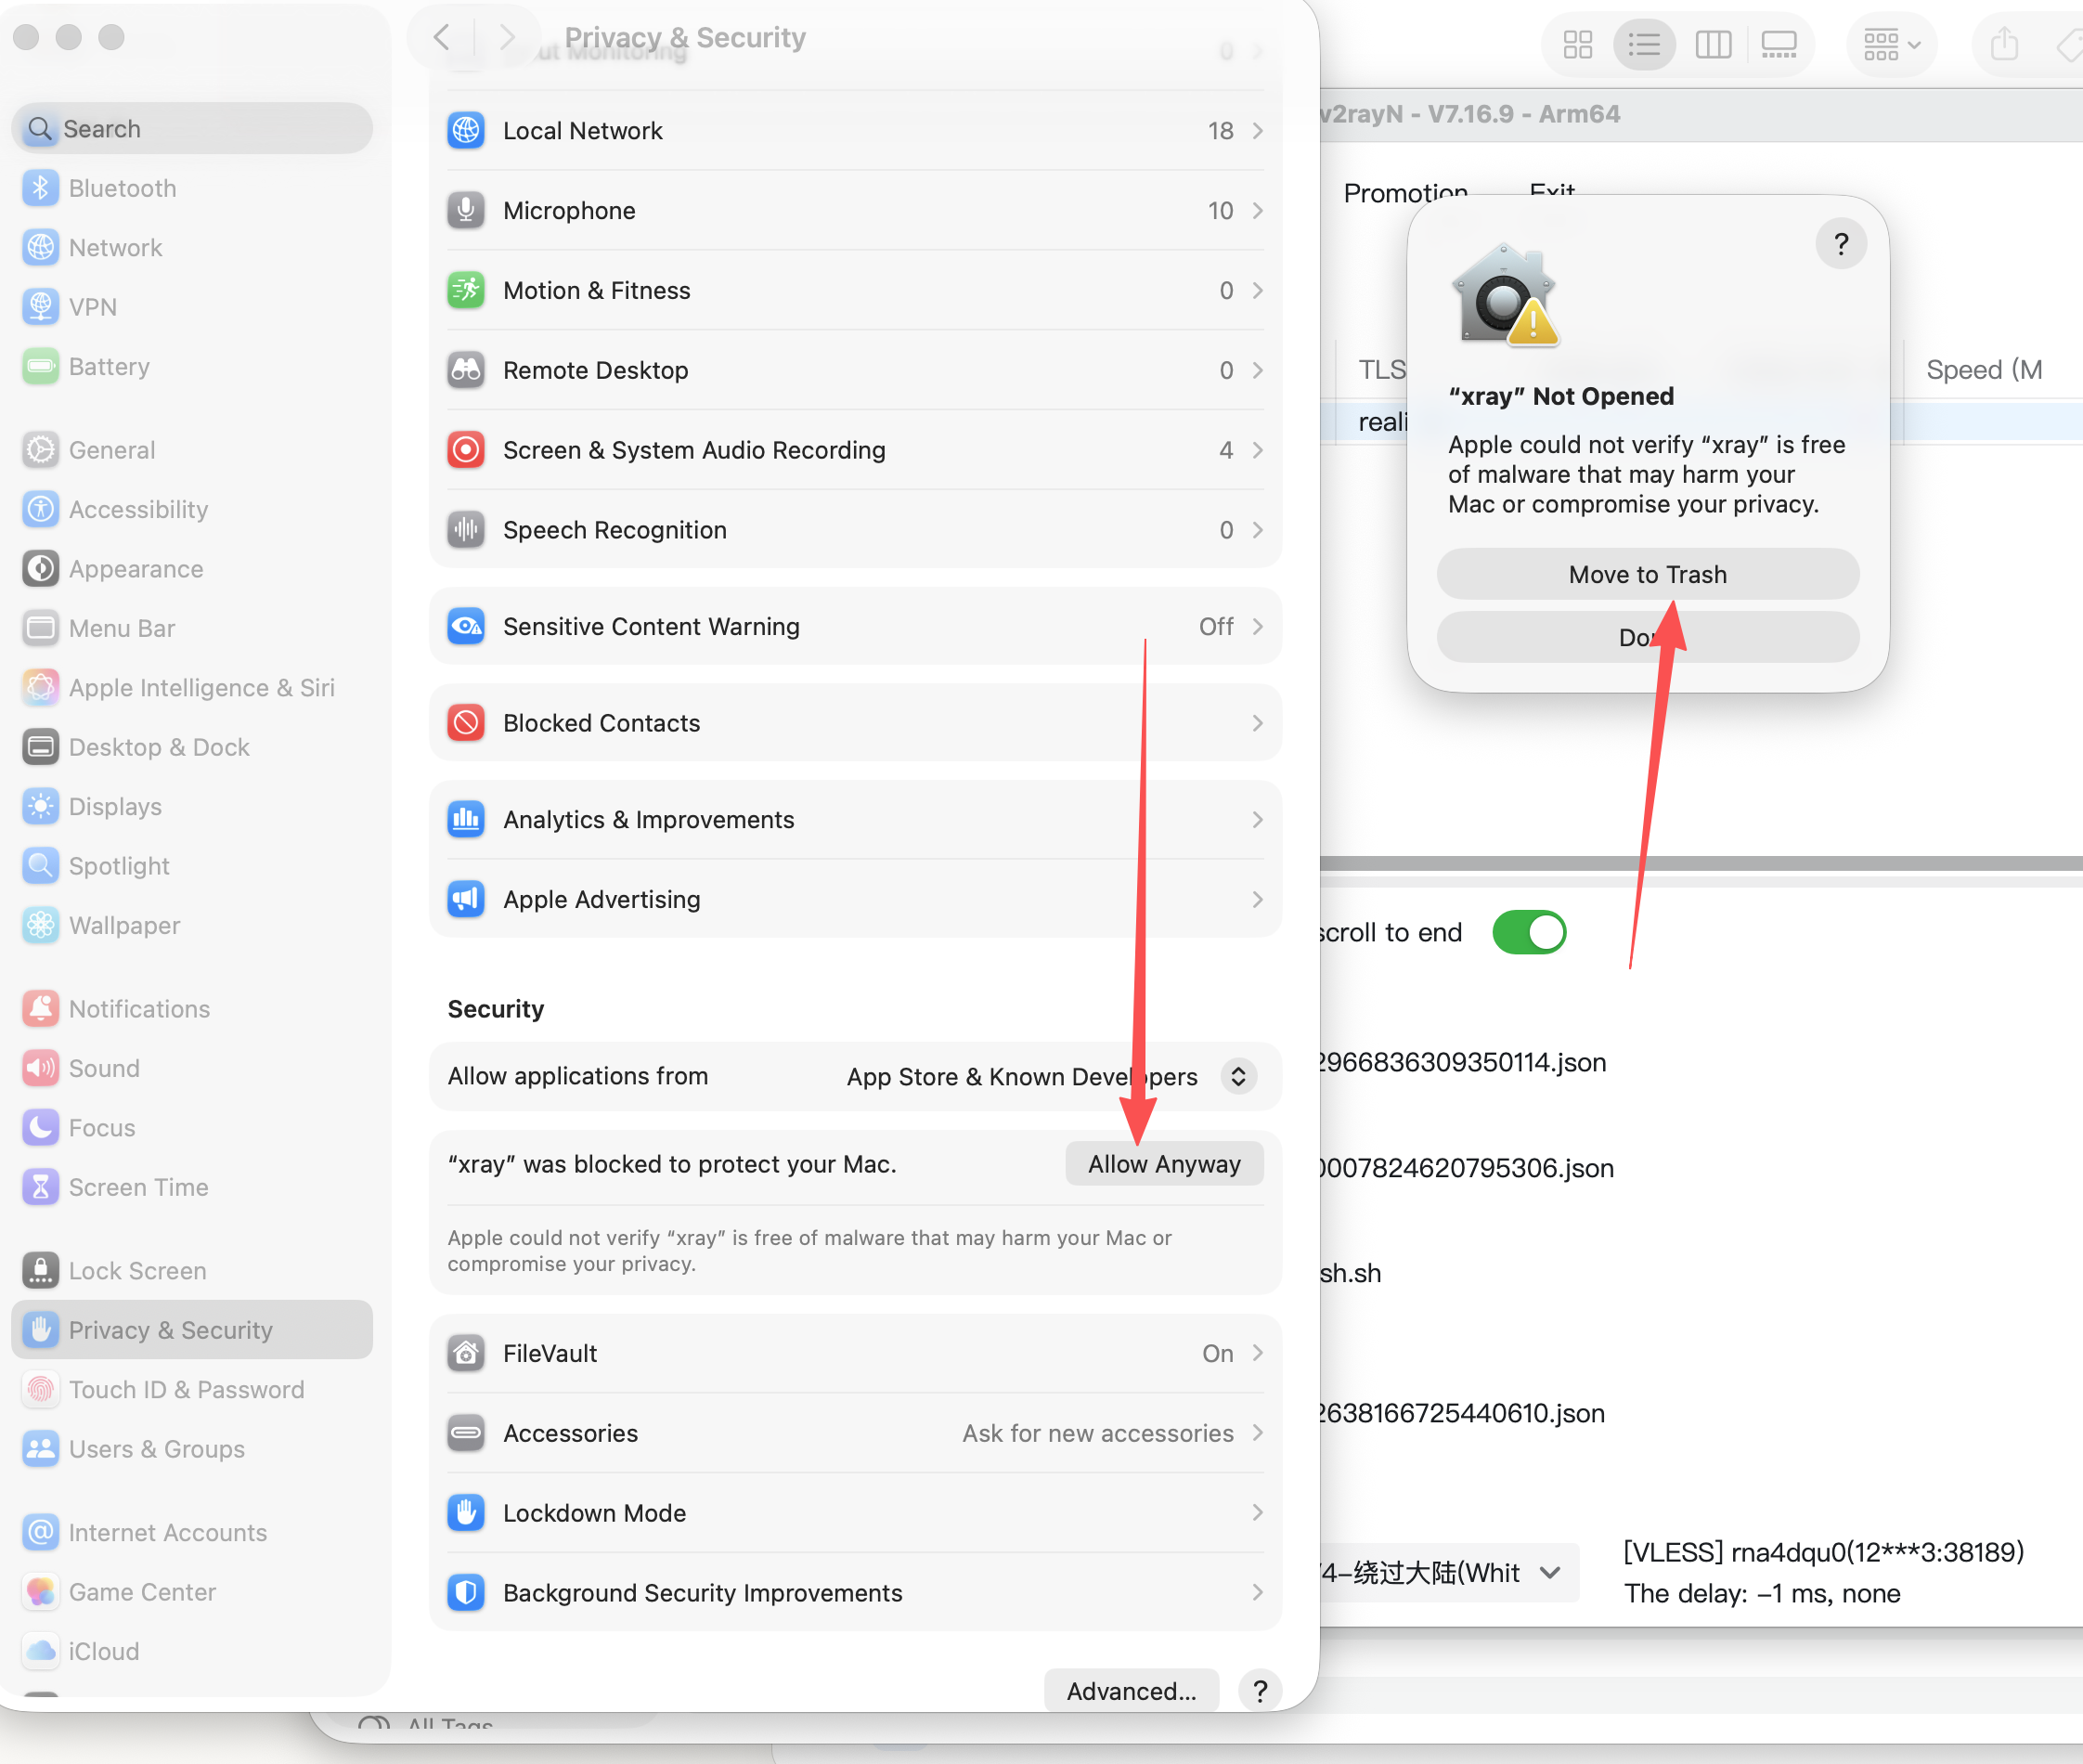This screenshot has width=2083, height=1764.
Task: Click the Speed column header in v2rayN
Action: coord(1984,370)
